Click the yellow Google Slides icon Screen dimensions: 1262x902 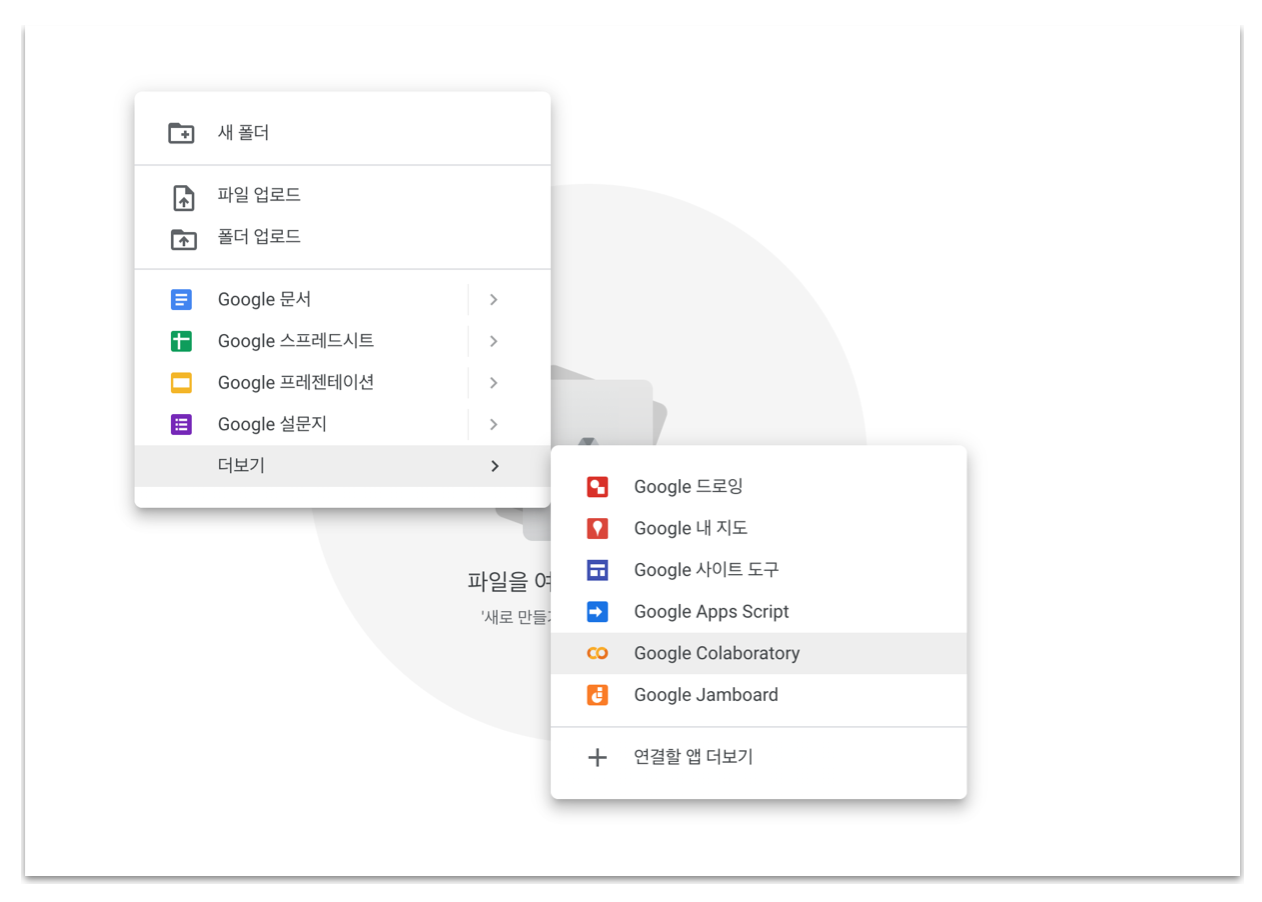pos(181,383)
